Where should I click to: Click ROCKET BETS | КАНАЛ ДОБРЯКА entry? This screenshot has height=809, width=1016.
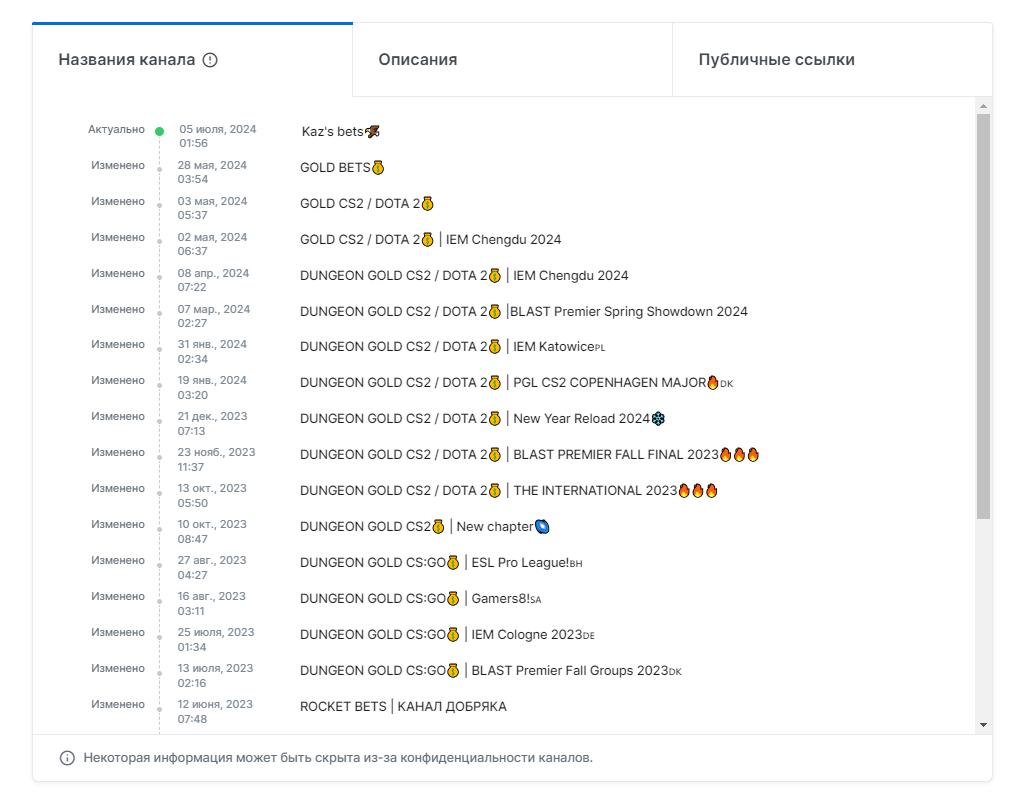tap(403, 707)
